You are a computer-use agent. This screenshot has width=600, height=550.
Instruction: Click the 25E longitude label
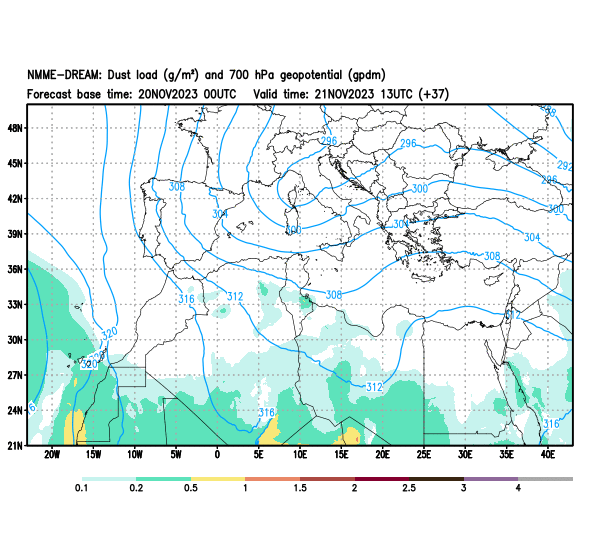pos(424,455)
